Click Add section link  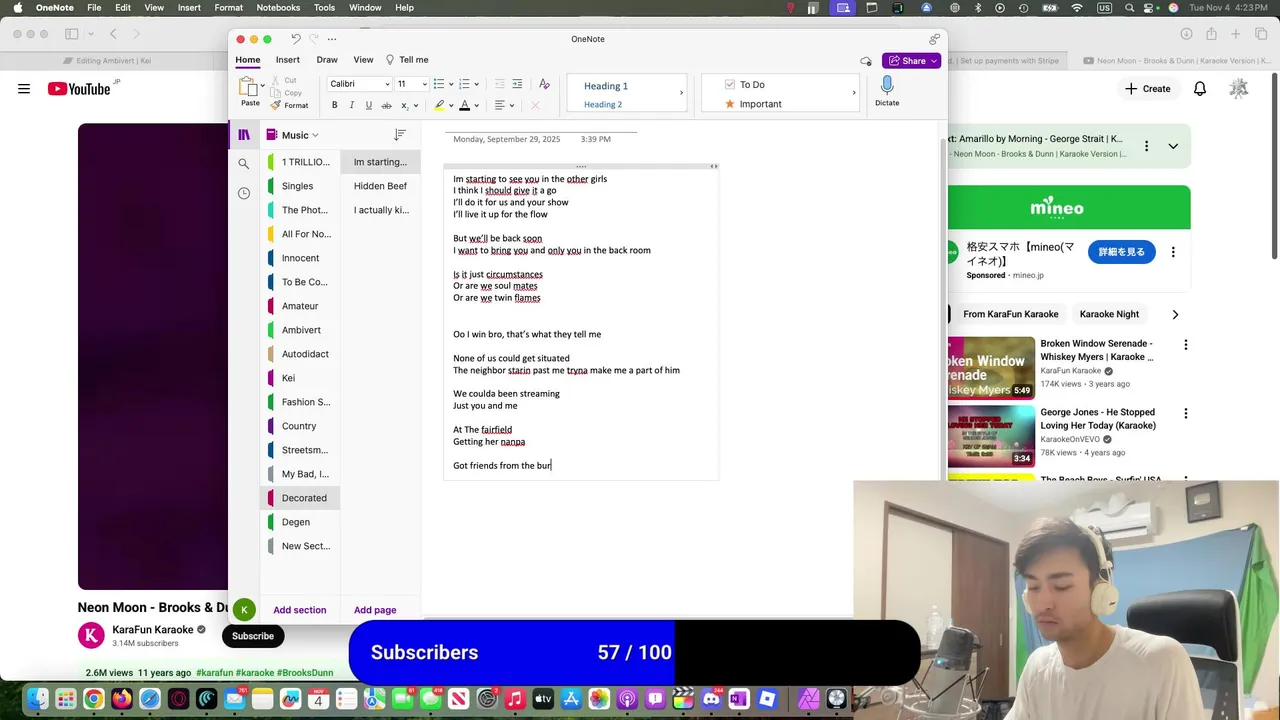300,610
